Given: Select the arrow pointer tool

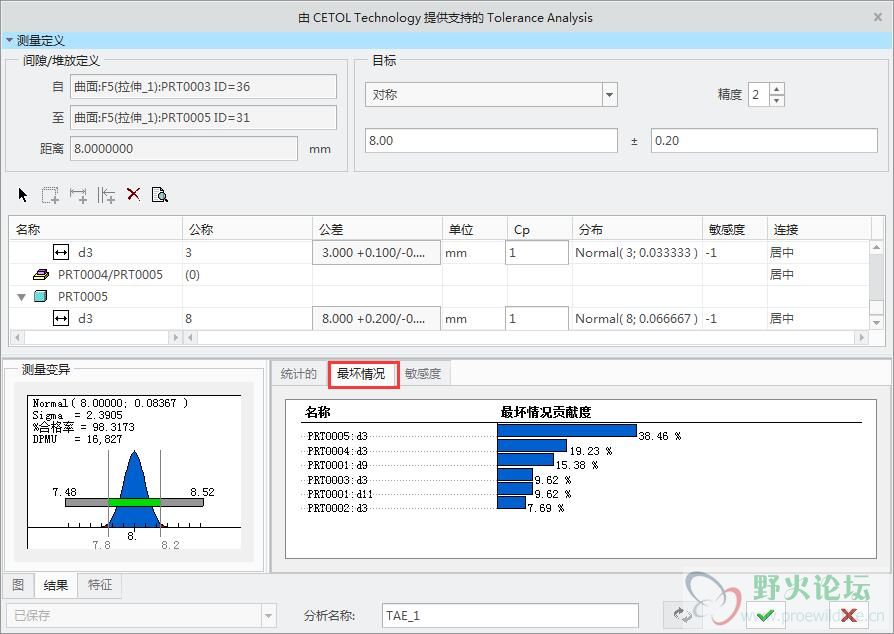Looking at the screenshot, I should 23,195.
